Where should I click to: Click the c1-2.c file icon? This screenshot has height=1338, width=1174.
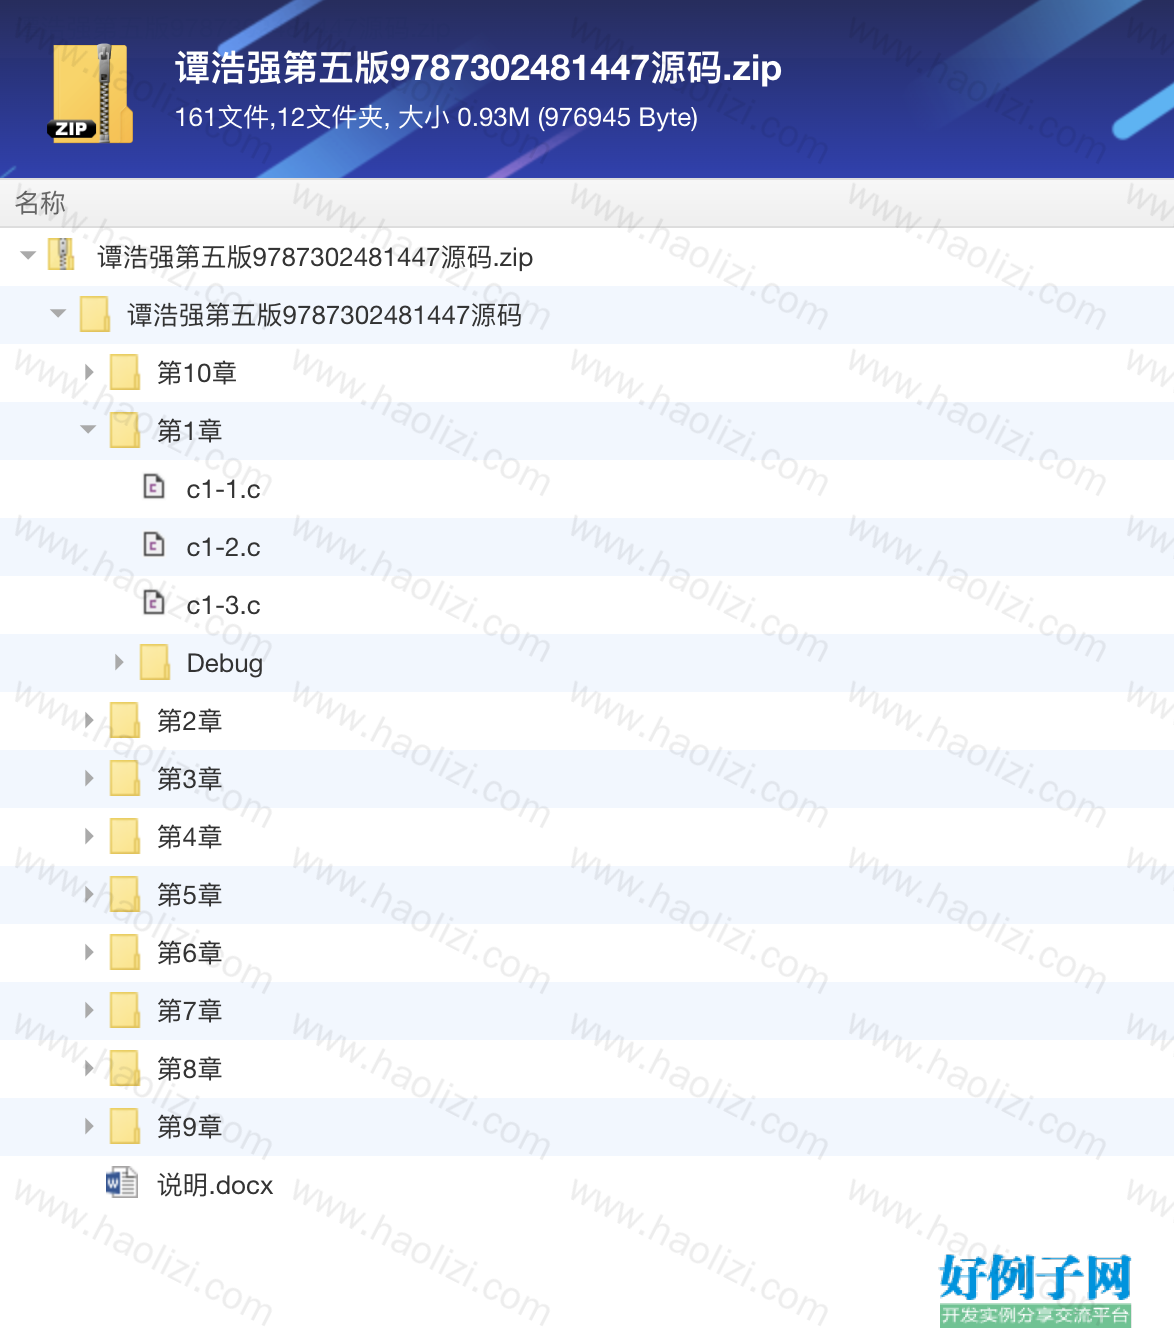tap(154, 545)
